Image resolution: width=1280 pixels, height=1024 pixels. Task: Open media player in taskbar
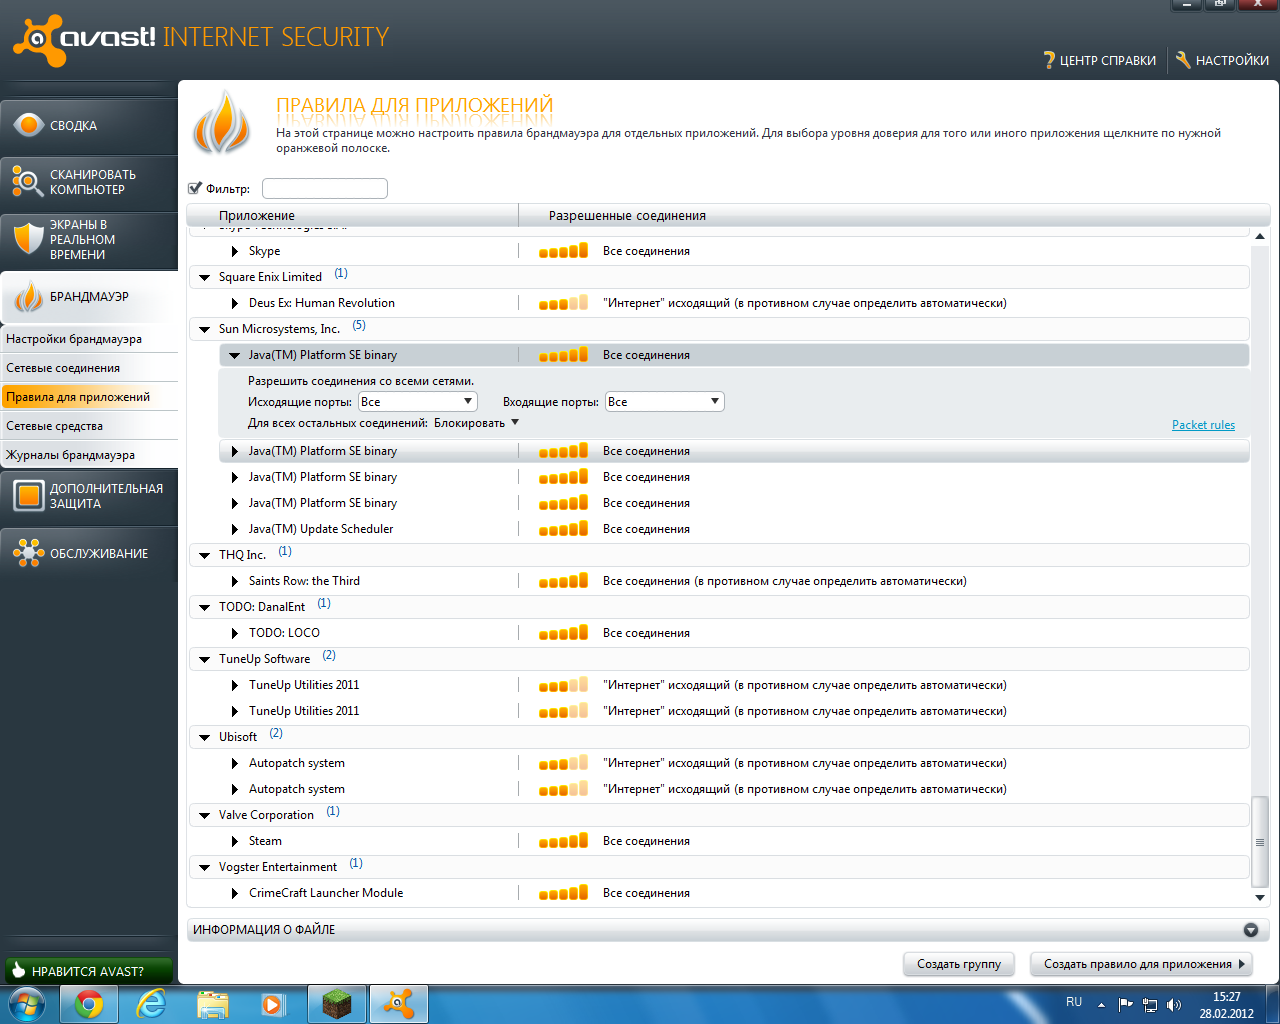point(273,1004)
